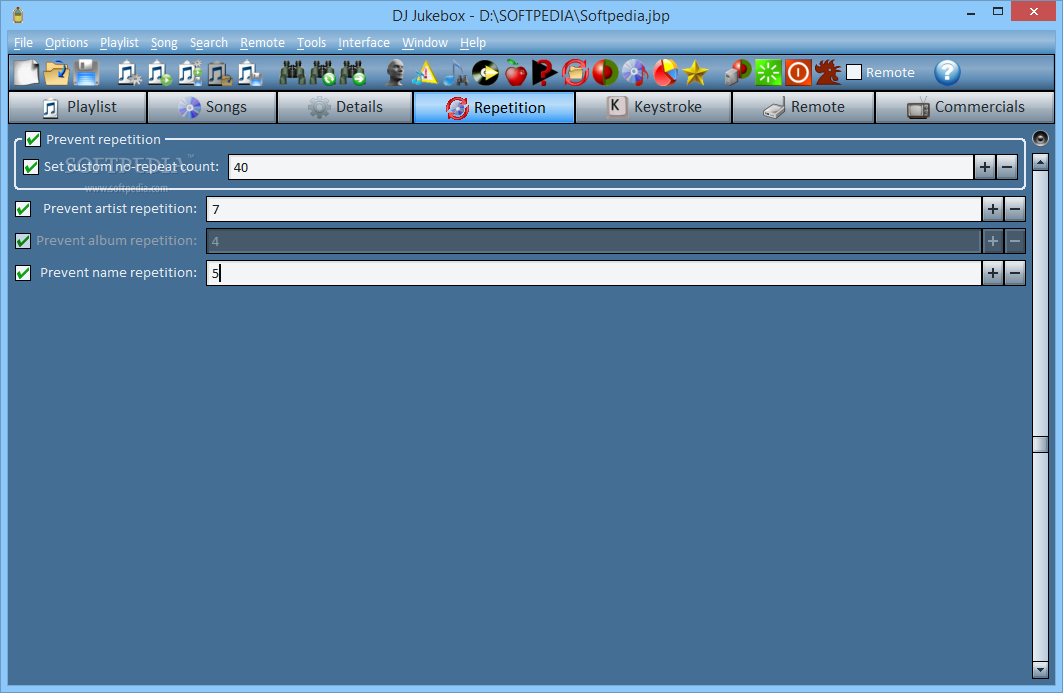
Task: Click the red circular arrows folder icon
Action: pyautogui.click(x=575, y=73)
